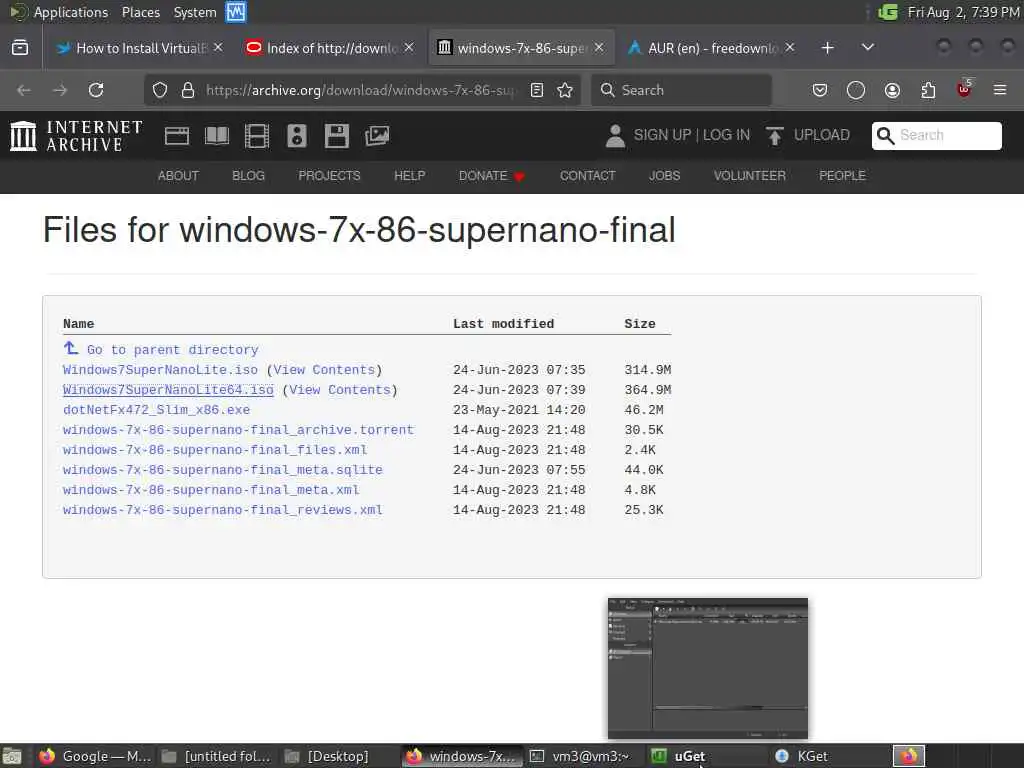Click Go to parent directory
Image resolution: width=1024 pixels, height=768 pixels.
pos(172,350)
